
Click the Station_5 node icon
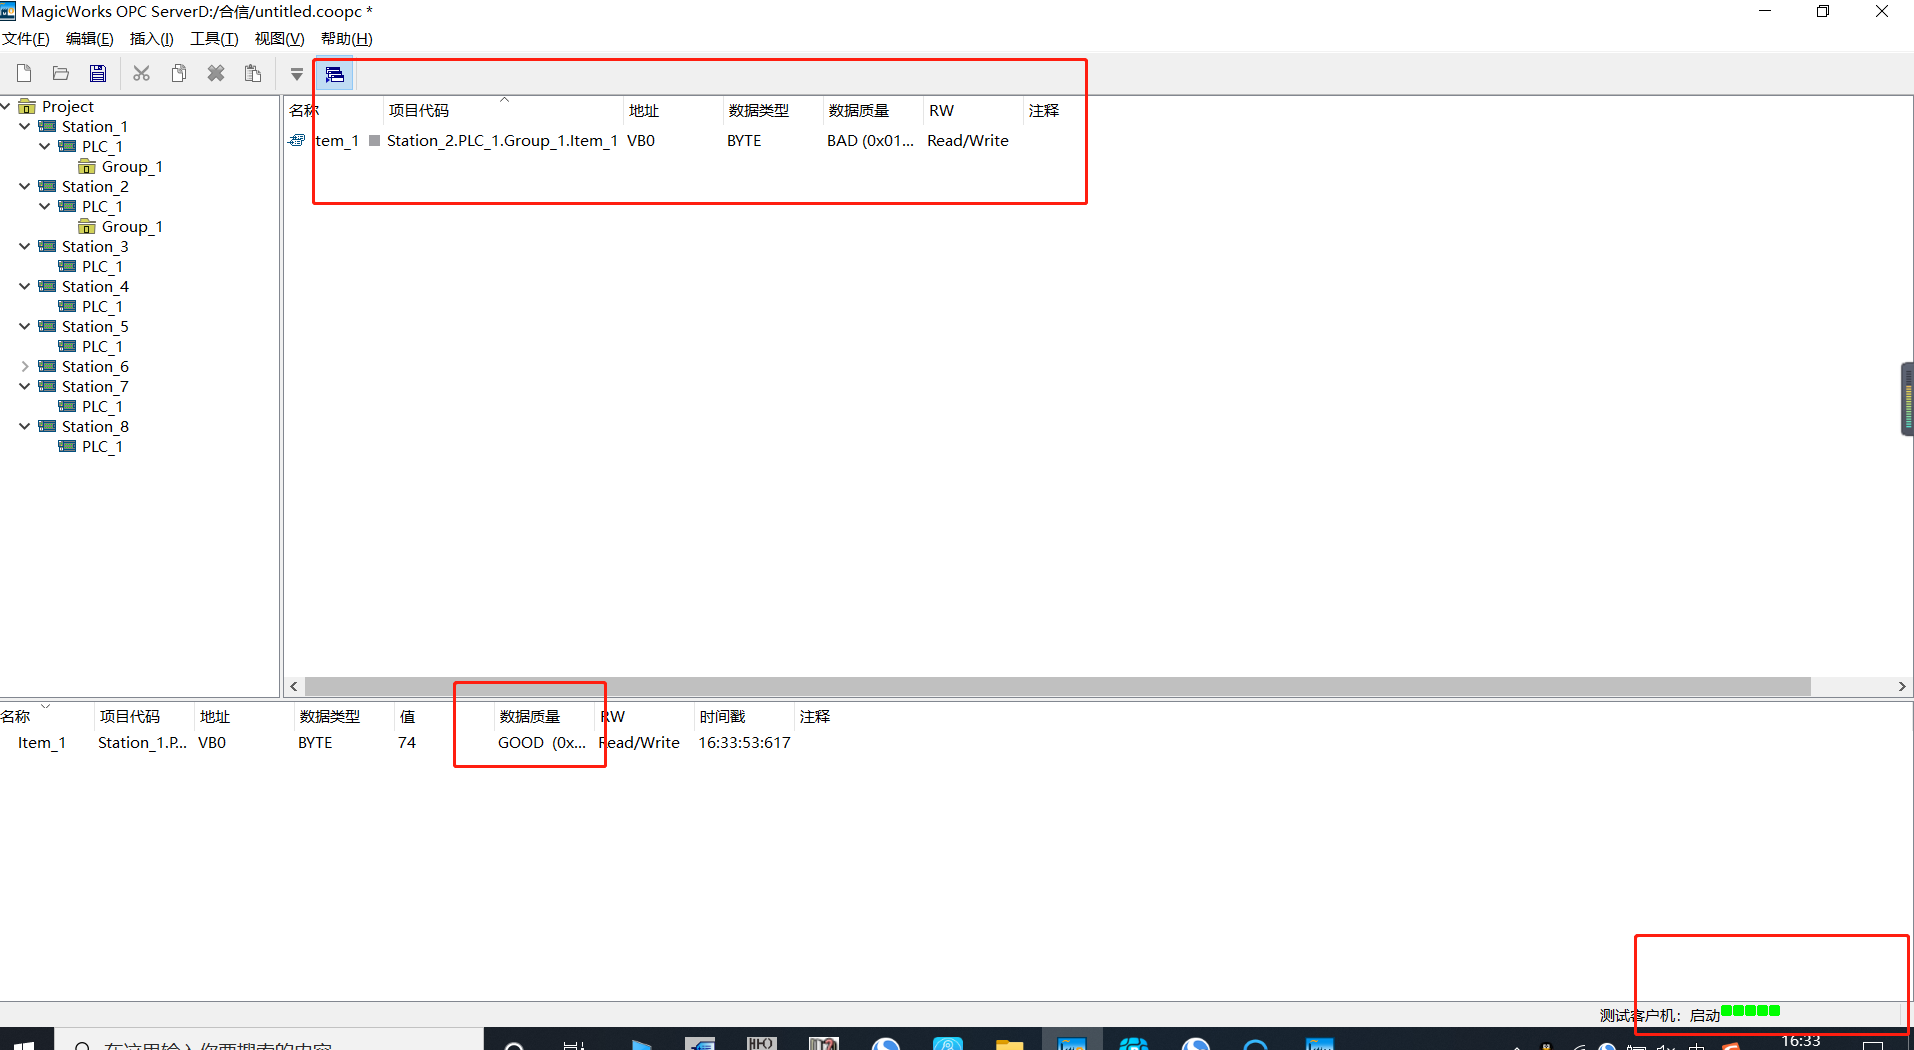[47, 326]
